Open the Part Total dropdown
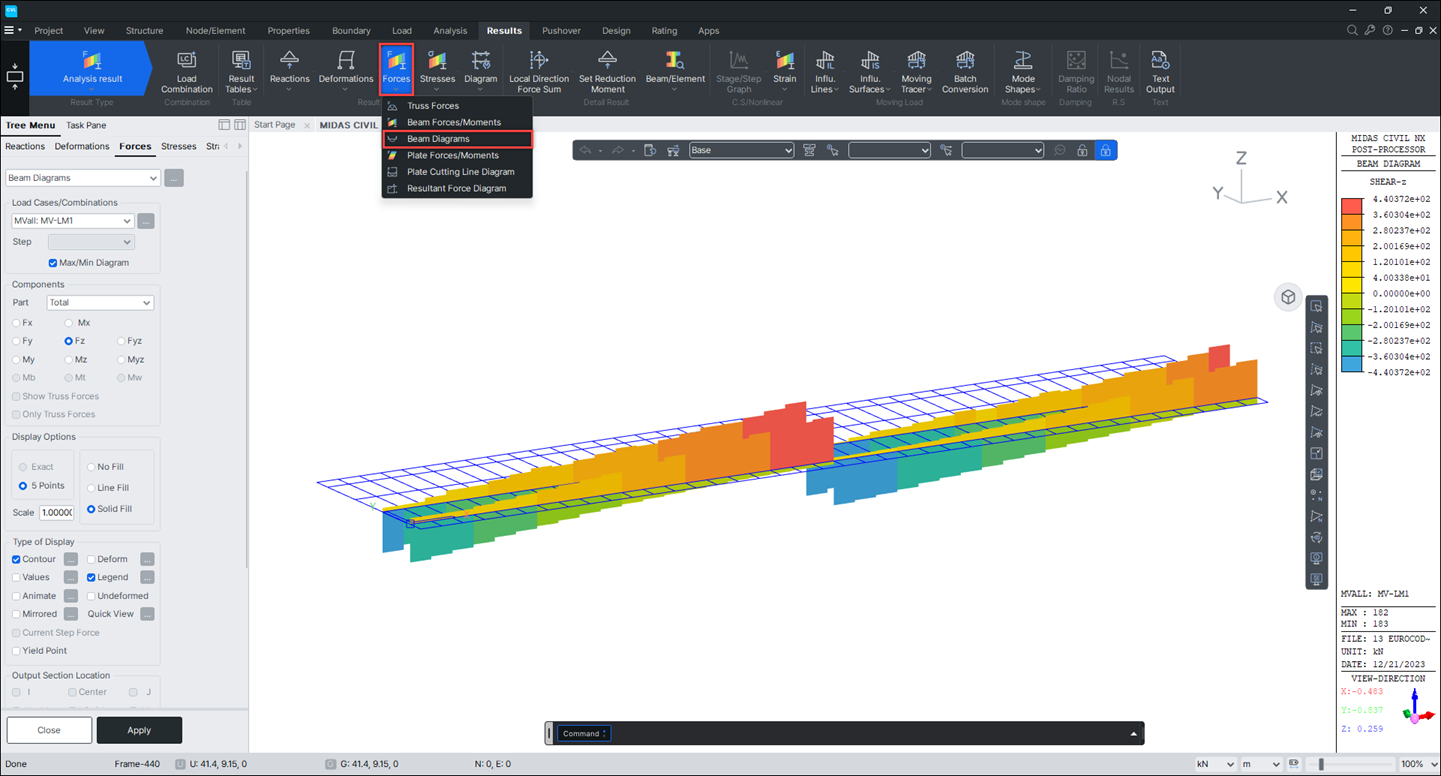1441x776 pixels. [x=99, y=302]
